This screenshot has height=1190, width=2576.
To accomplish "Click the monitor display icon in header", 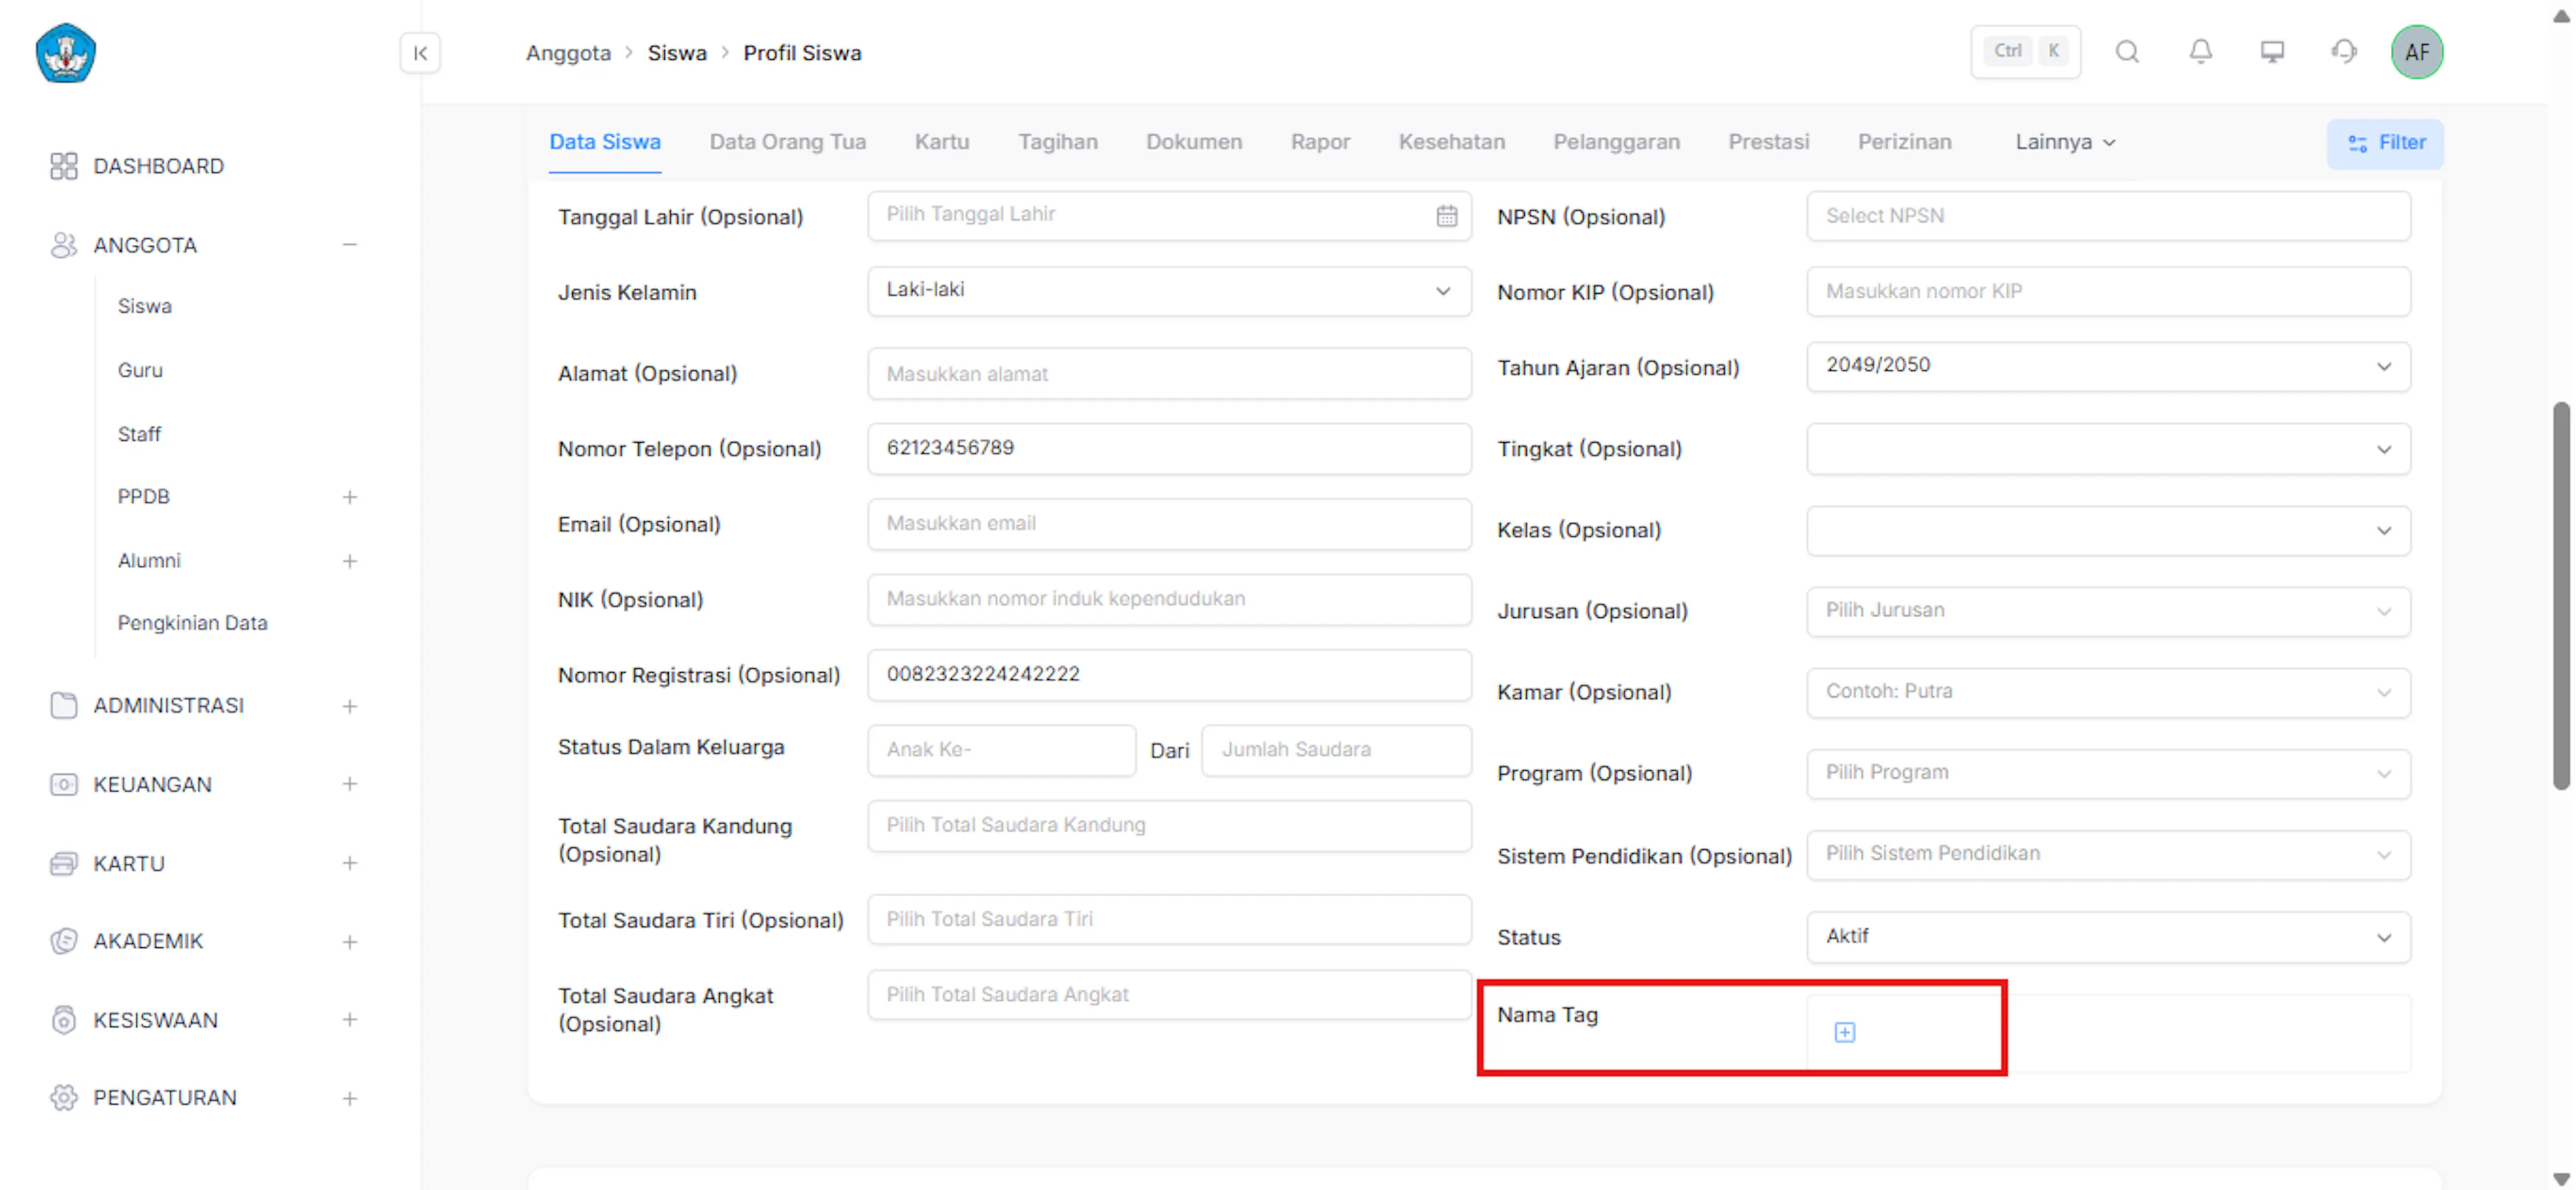I will 2272,52.
